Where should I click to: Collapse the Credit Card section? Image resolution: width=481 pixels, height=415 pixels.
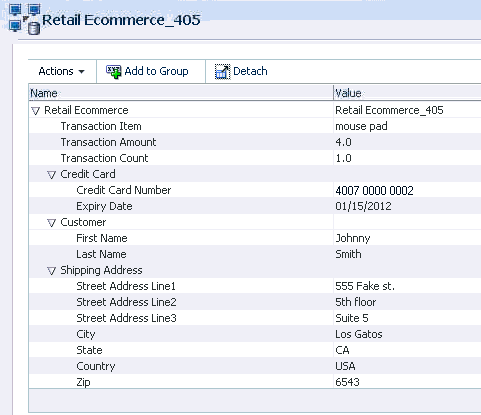51,175
